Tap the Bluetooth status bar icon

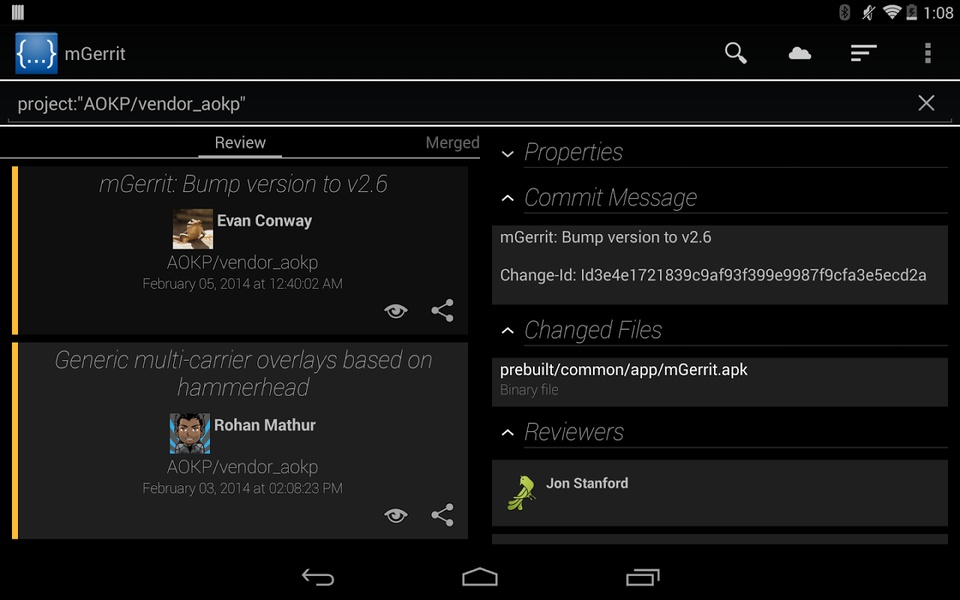(x=845, y=12)
